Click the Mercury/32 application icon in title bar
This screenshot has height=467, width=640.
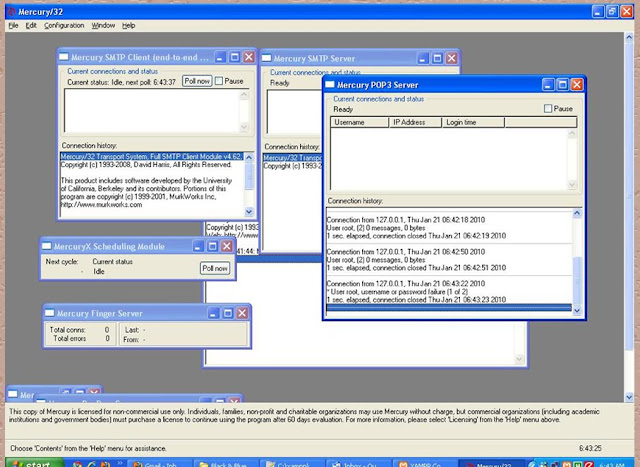11,12
